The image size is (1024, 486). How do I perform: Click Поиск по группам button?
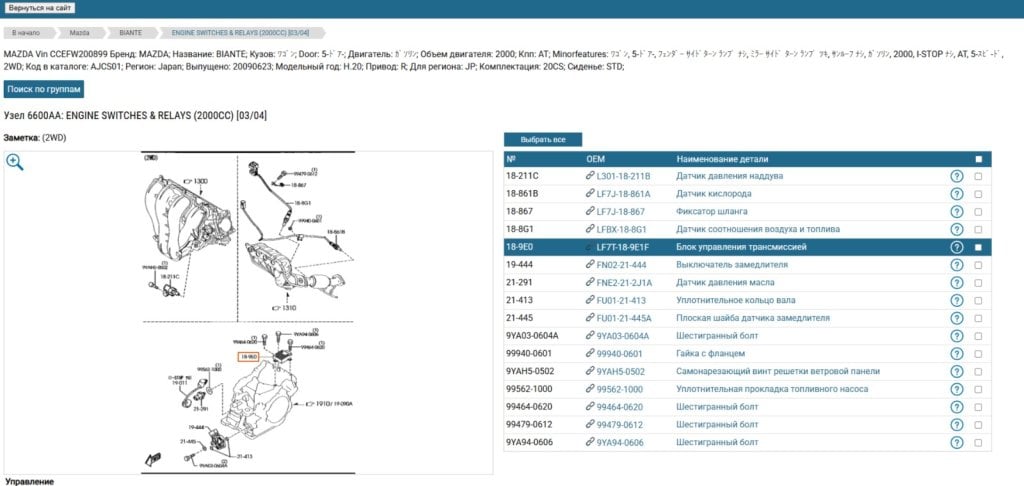(x=44, y=89)
